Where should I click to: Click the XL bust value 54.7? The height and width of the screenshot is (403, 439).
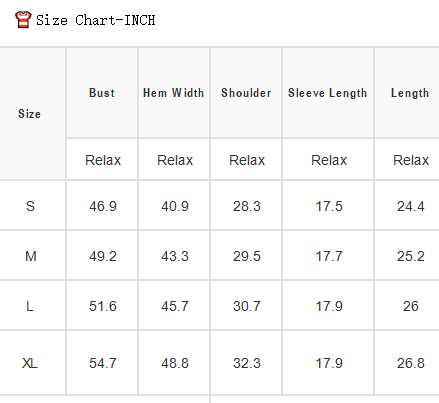103,363
